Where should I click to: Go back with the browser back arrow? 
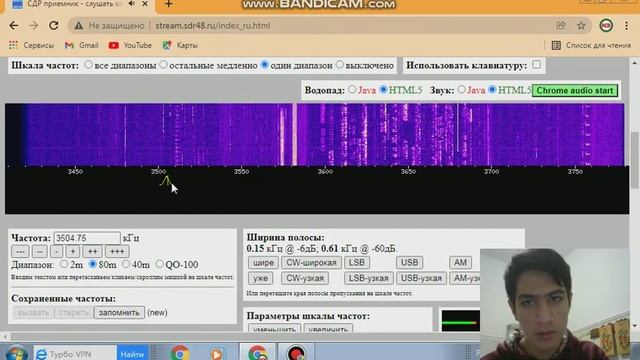[14, 26]
